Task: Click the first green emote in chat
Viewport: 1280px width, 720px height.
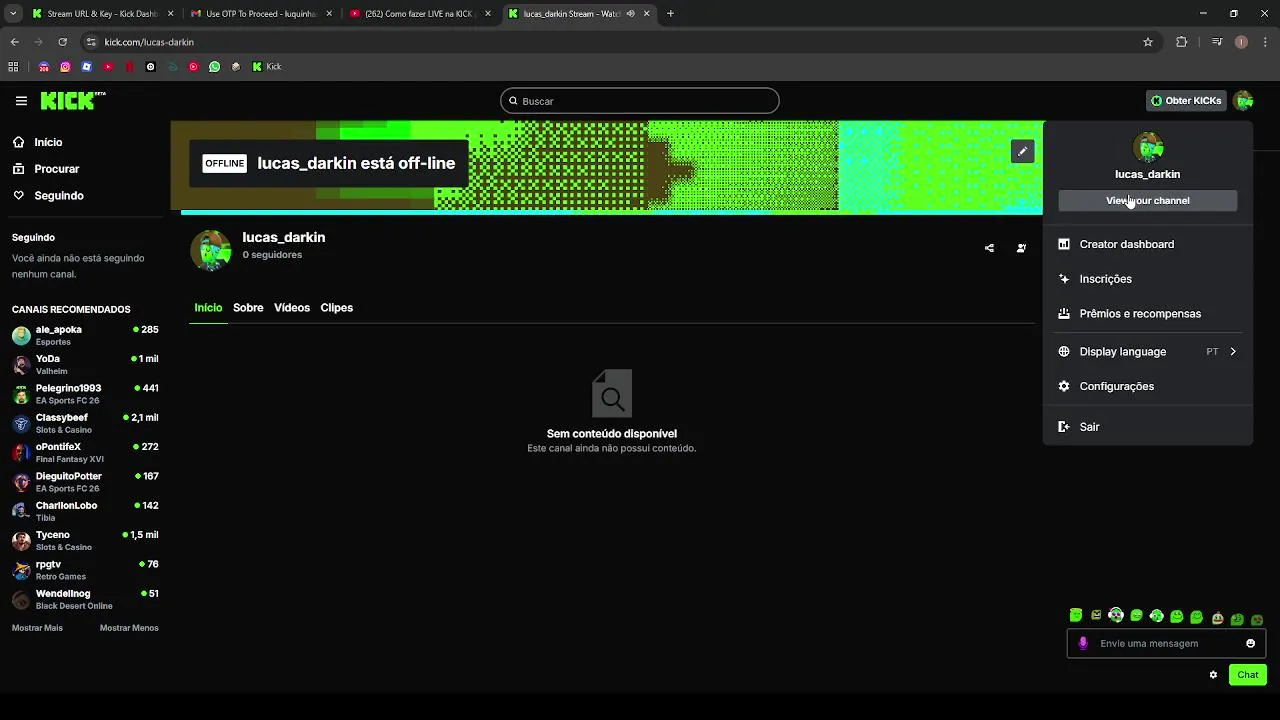Action: (x=1076, y=616)
